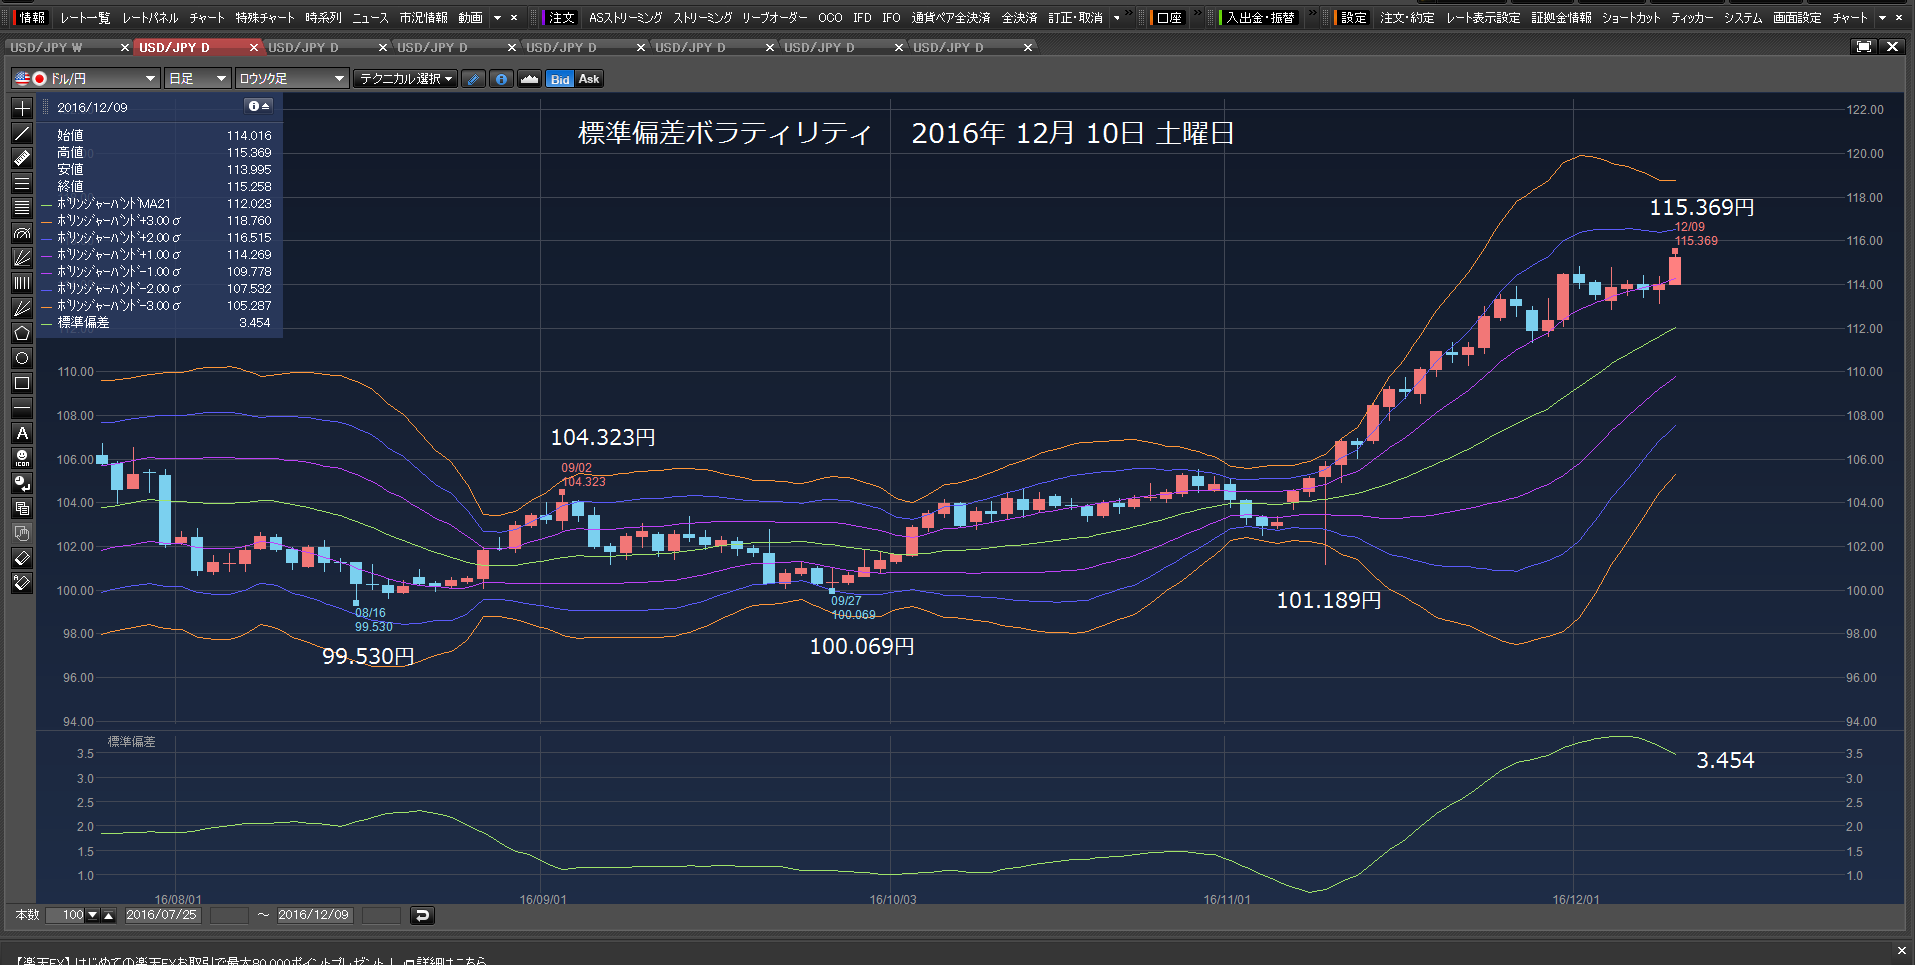Select the pentagon shape tool
The image size is (1915, 965).
coord(22,333)
